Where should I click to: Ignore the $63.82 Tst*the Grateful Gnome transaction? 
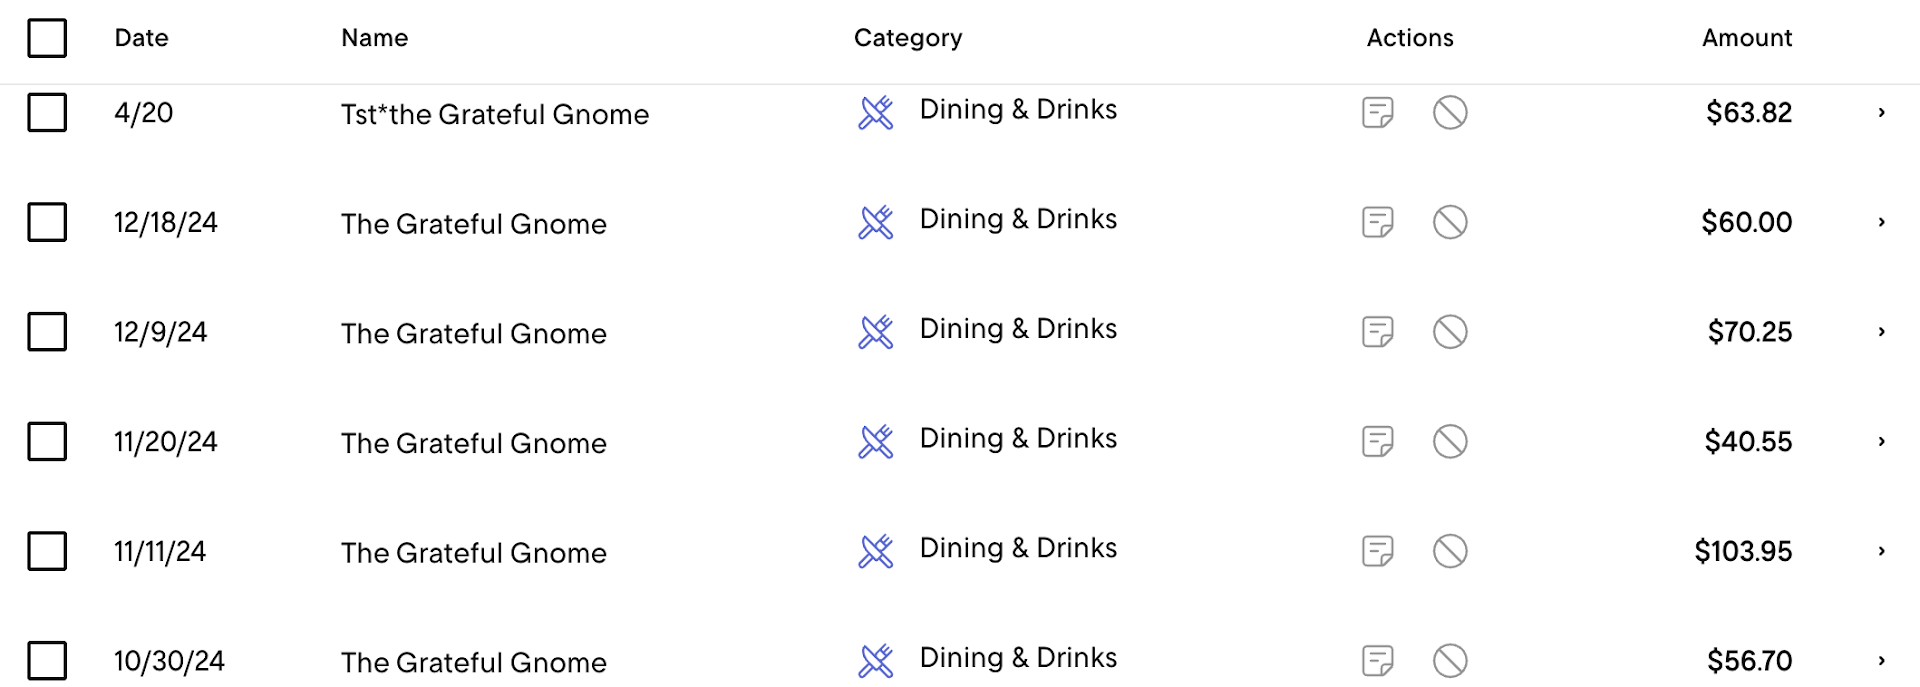pyautogui.click(x=1449, y=112)
